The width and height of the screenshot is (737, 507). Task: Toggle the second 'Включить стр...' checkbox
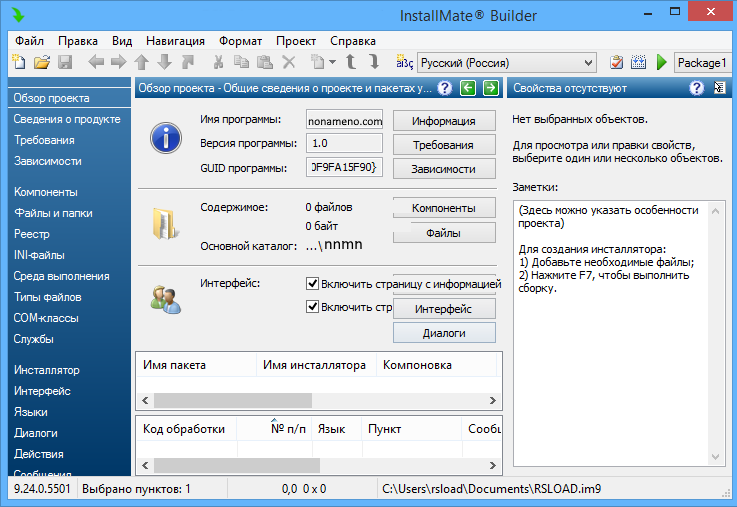312,306
